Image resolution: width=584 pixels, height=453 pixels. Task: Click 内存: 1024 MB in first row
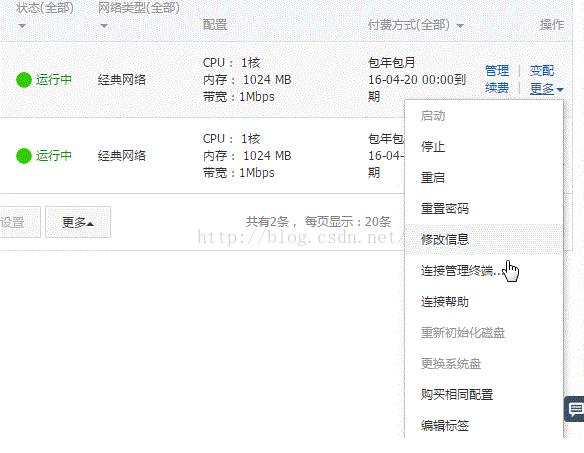247,80
